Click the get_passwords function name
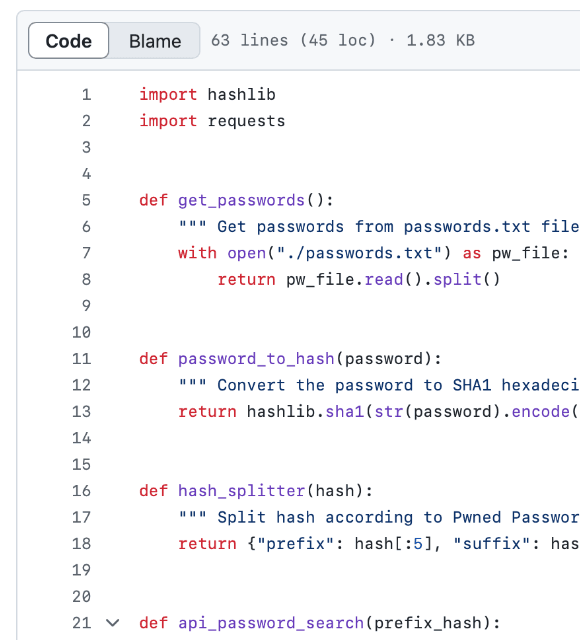 pos(241,200)
